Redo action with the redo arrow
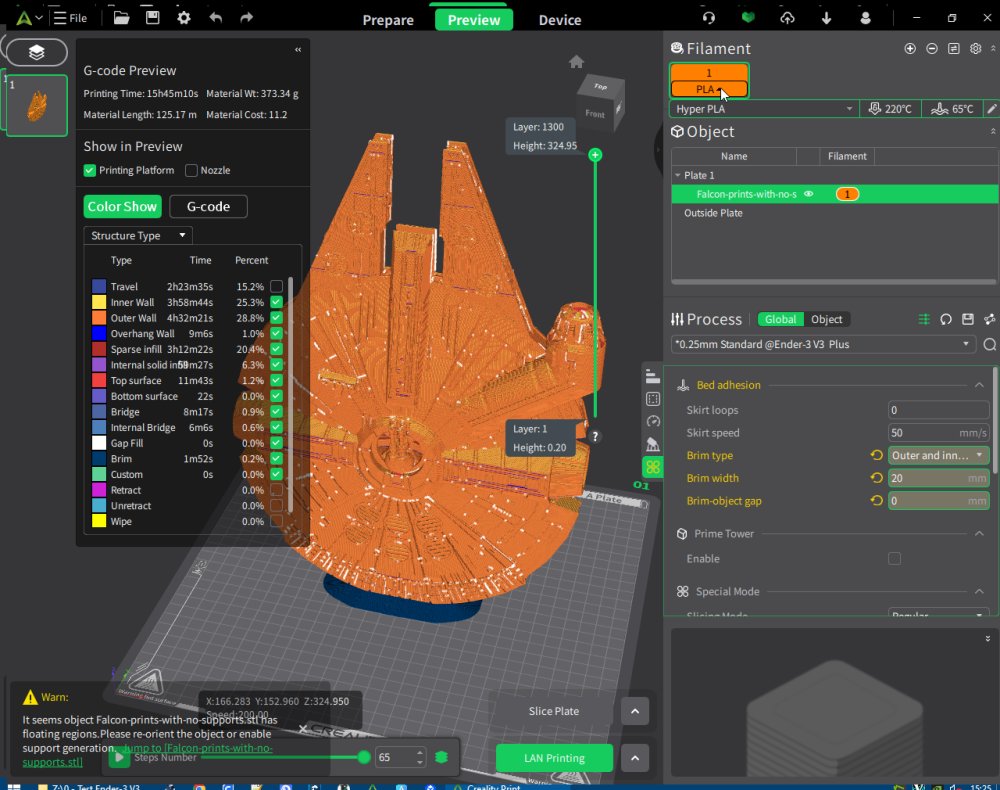Viewport: 1000px width, 790px height. (246, 18)
